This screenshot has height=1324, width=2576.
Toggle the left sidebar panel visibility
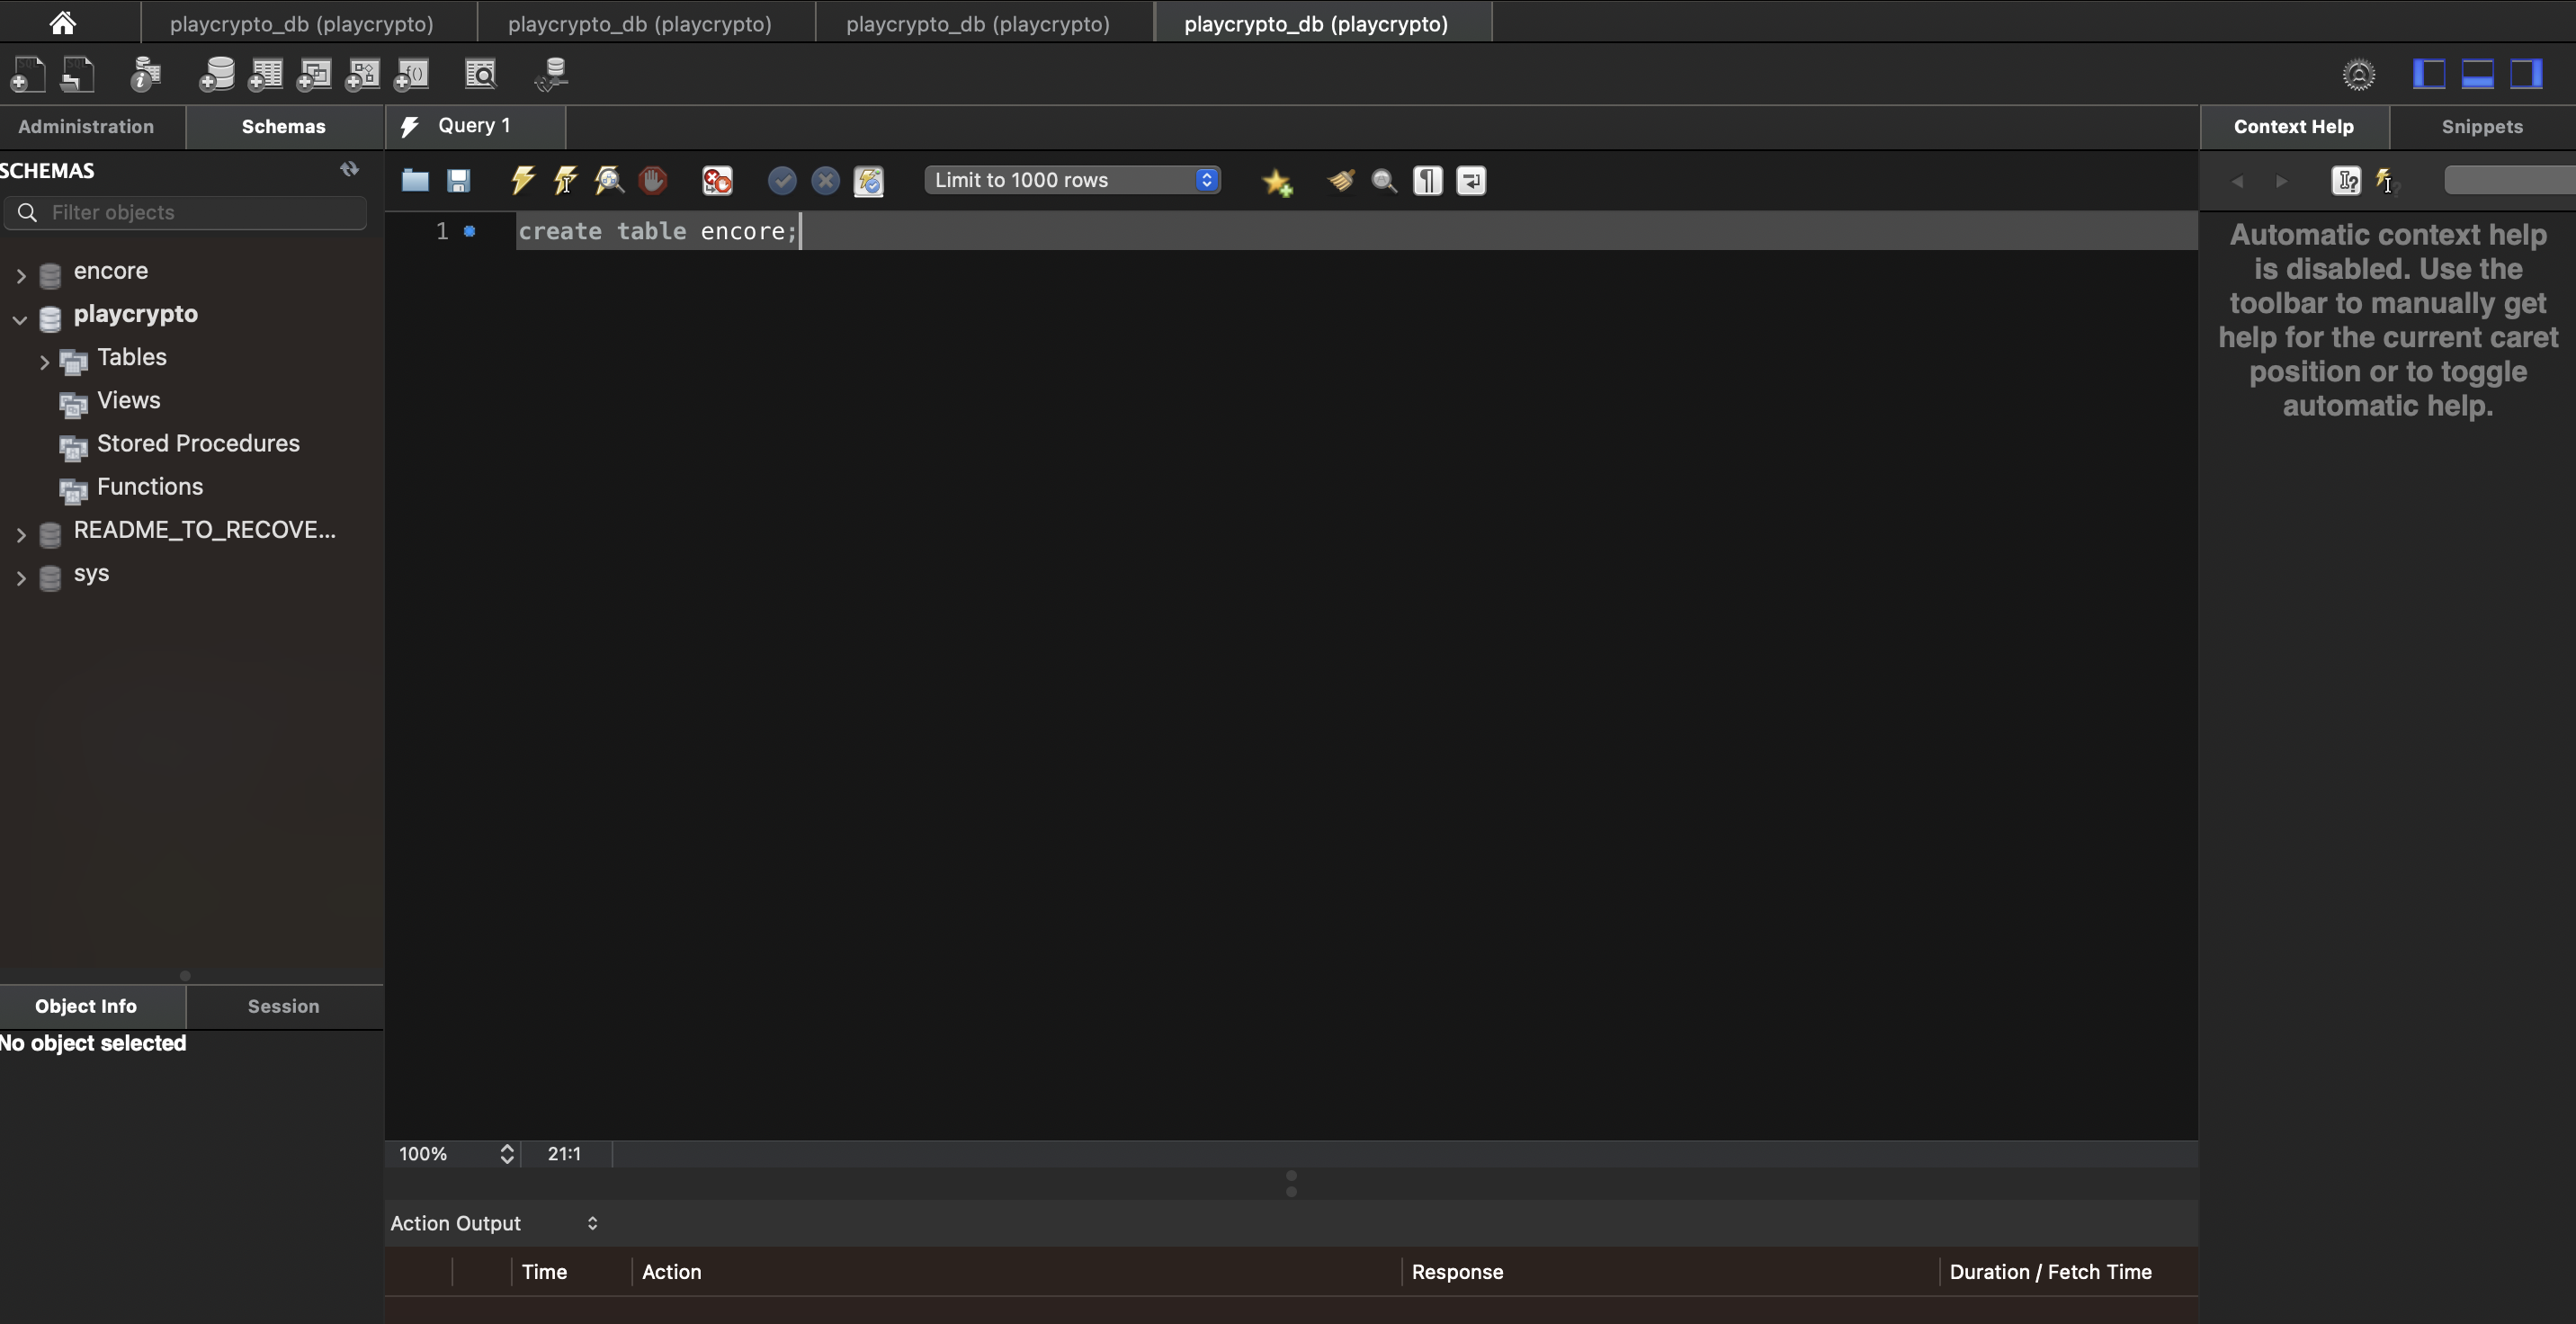point(2429,74)
